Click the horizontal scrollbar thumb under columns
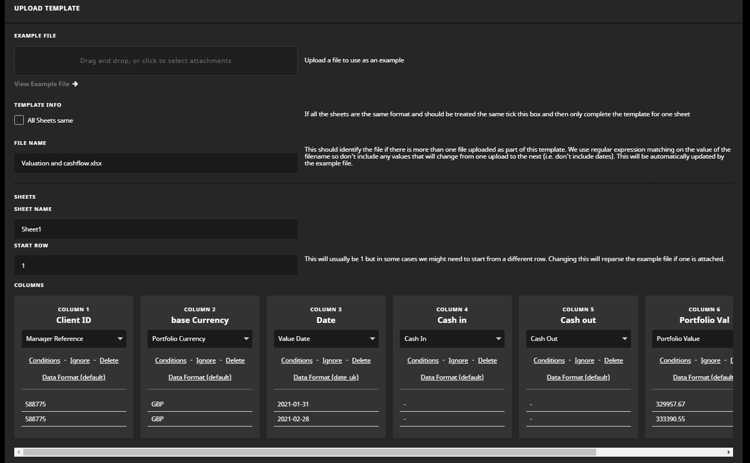 click(309, 452)
